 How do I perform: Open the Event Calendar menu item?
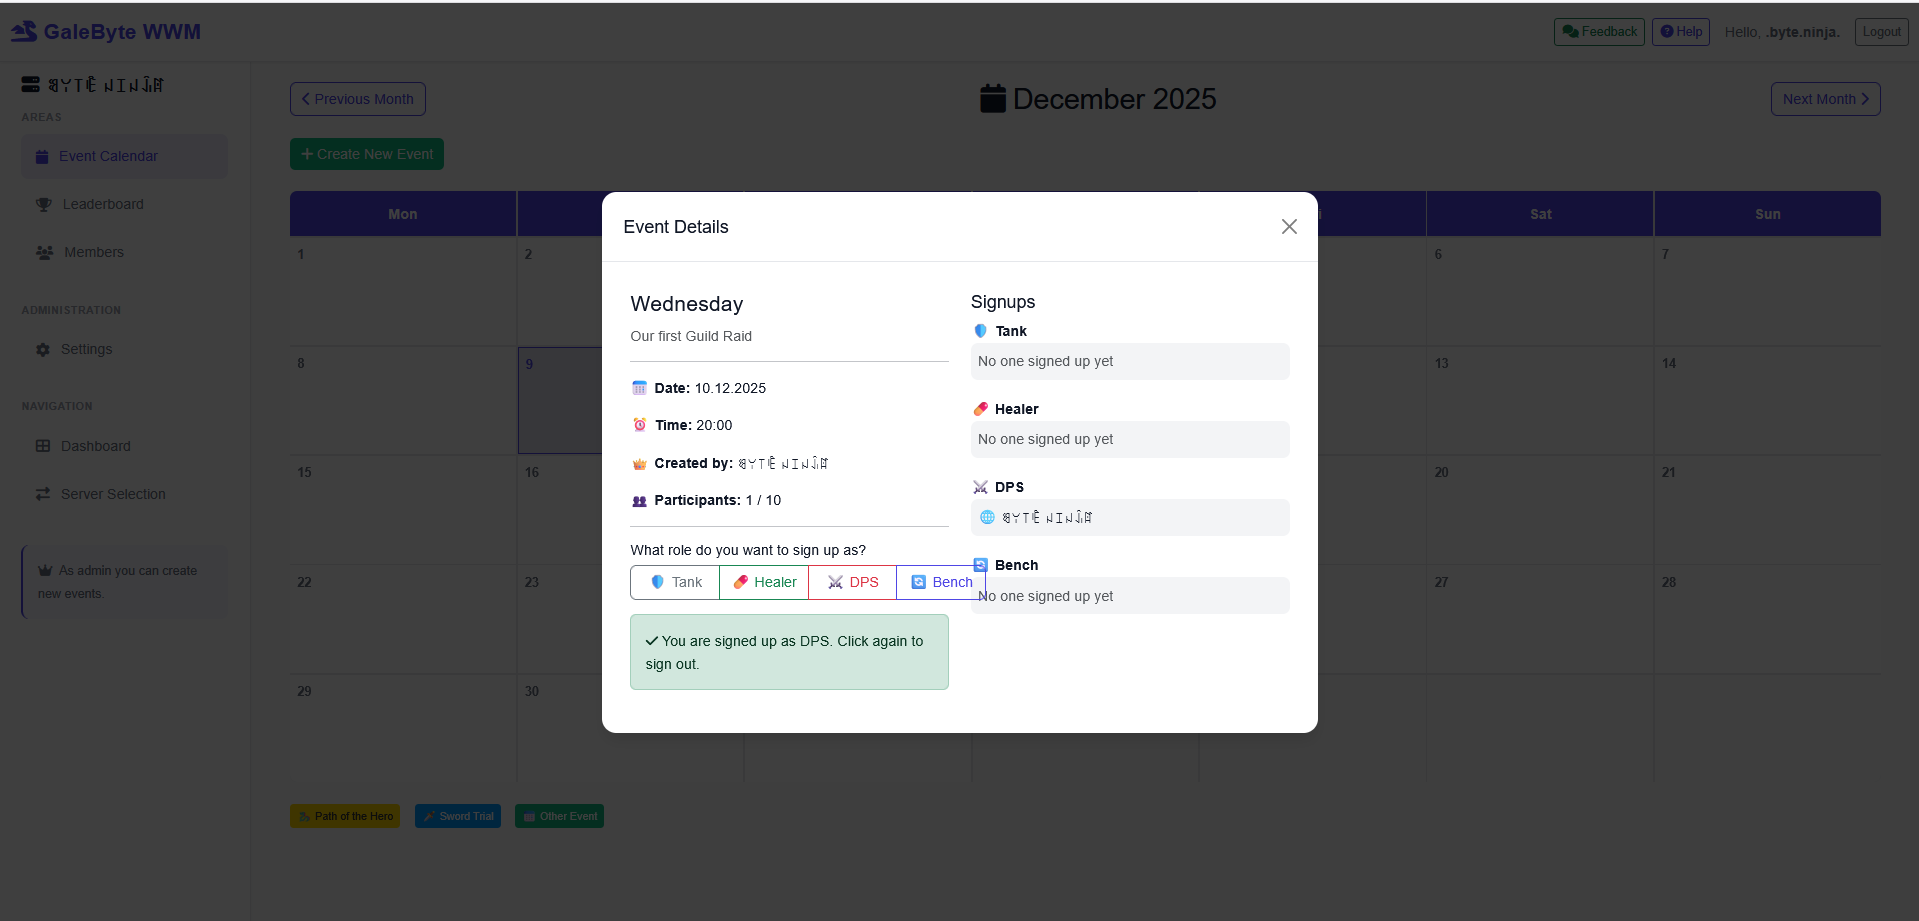108,156
